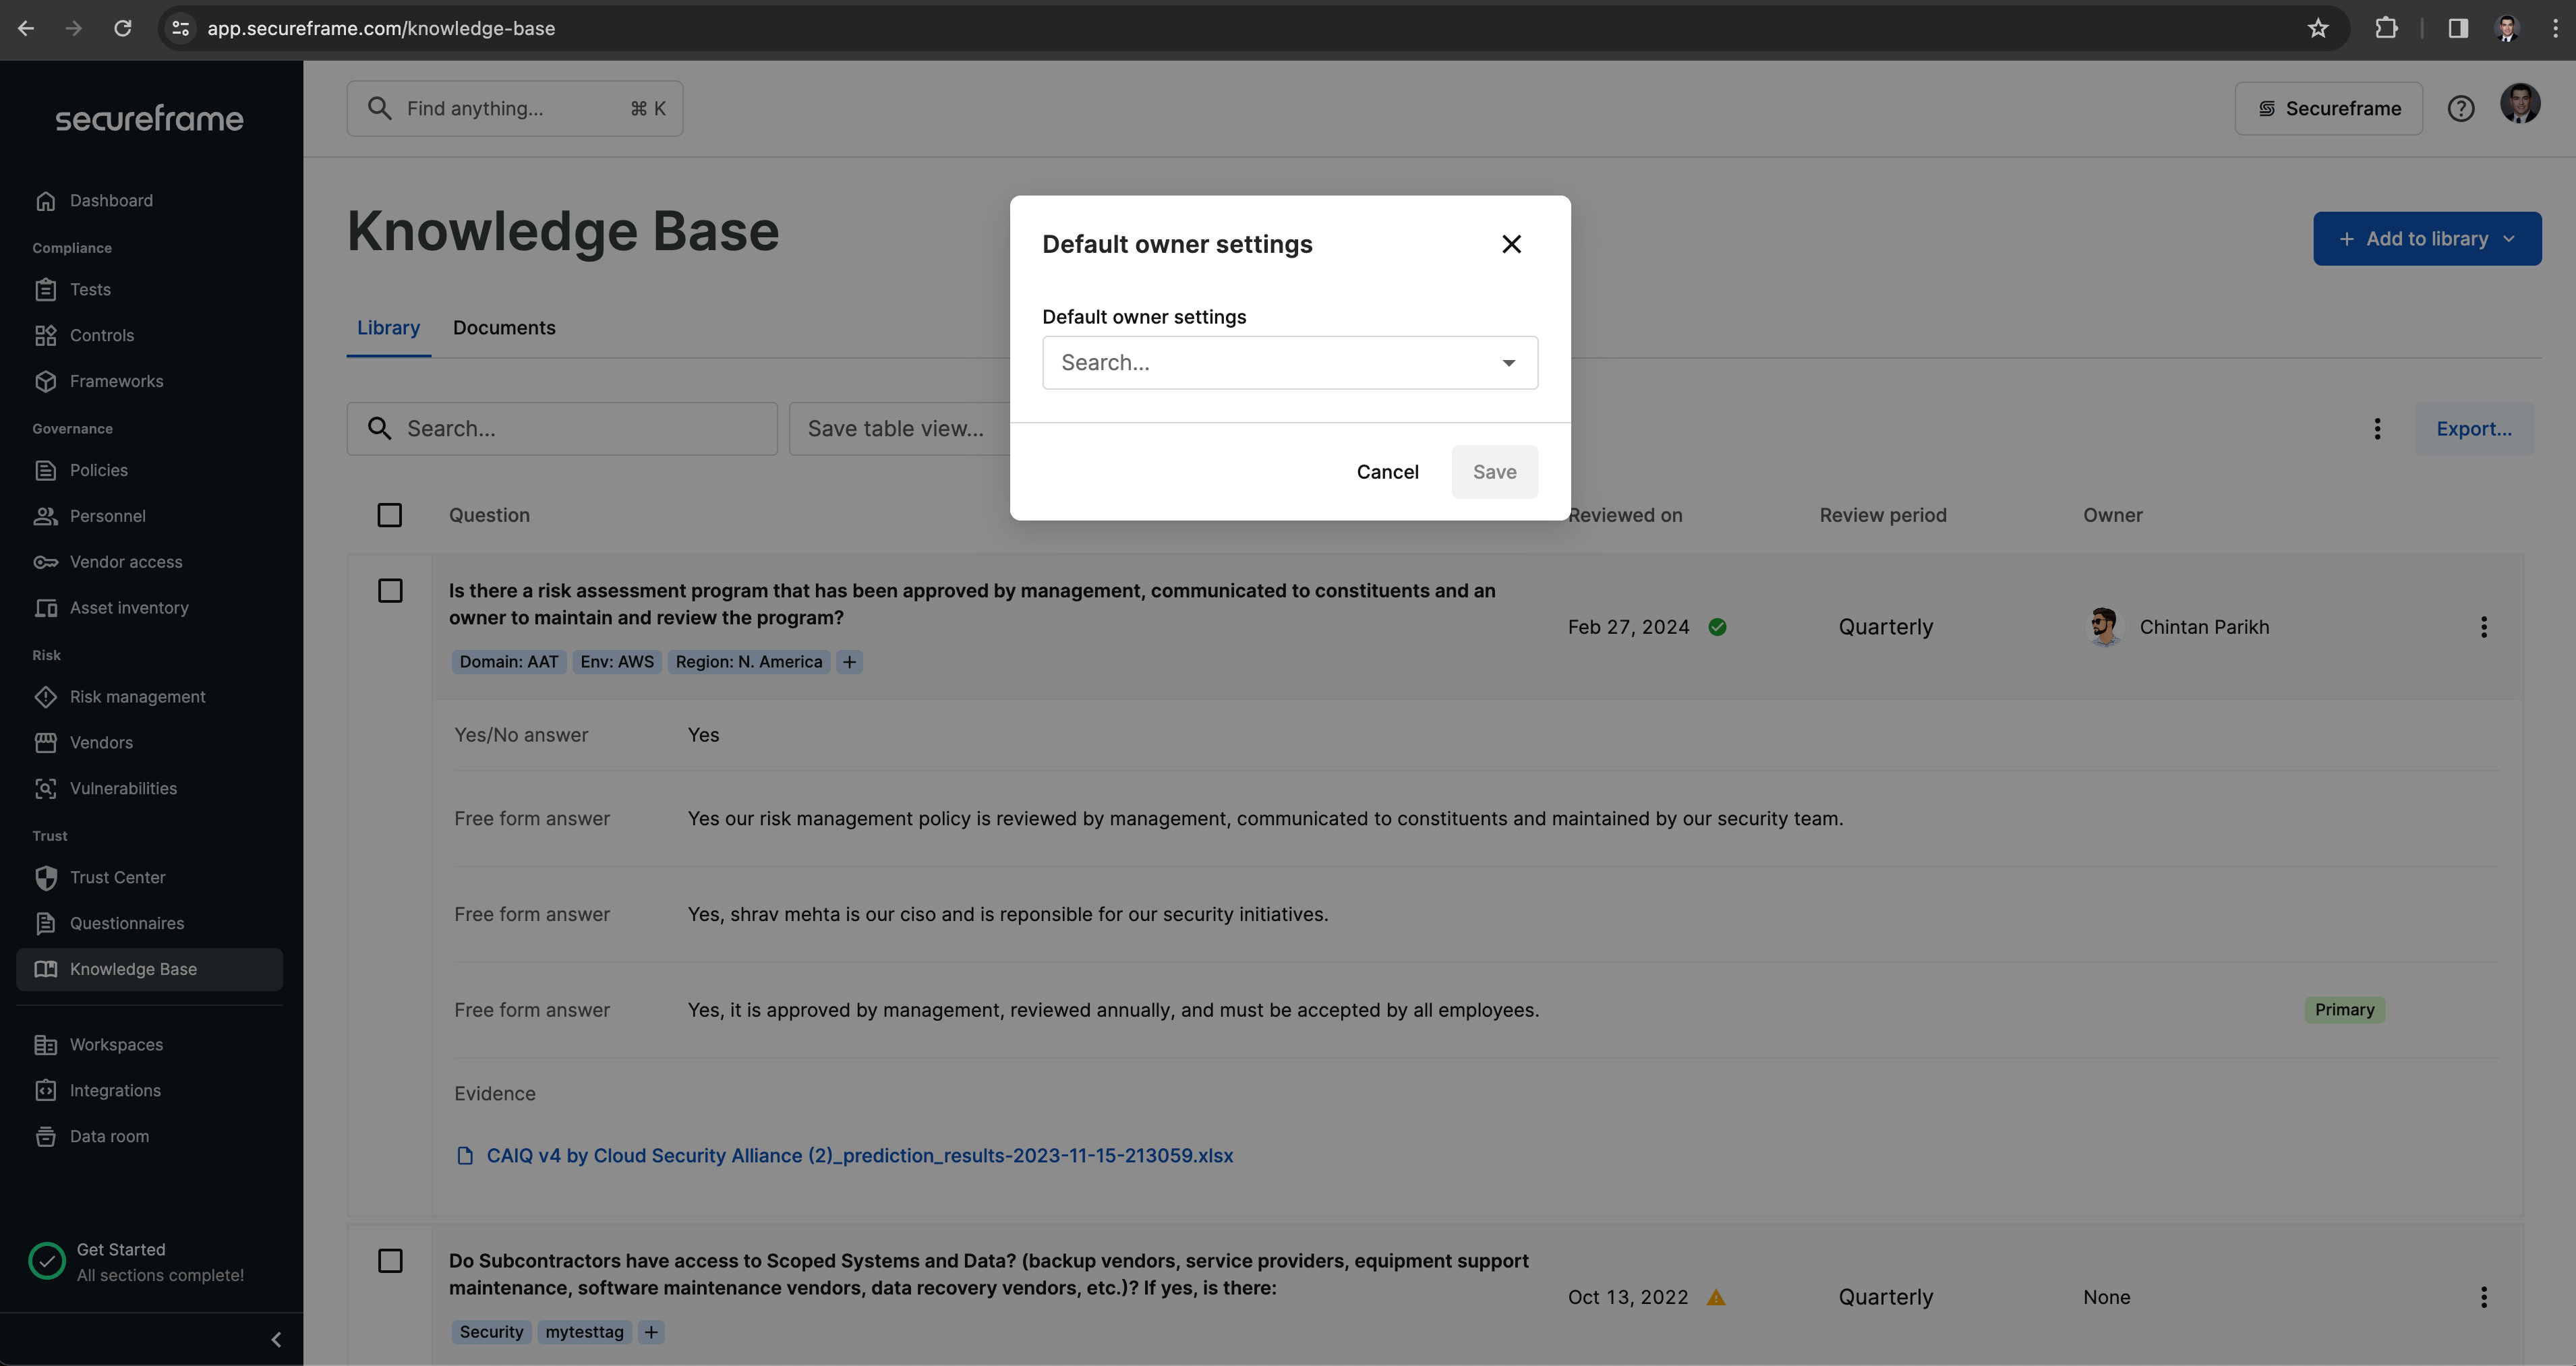Click the Secureframe workspace button
This screenshot has width=2576, height=1366.
[x=2328, y=109]
